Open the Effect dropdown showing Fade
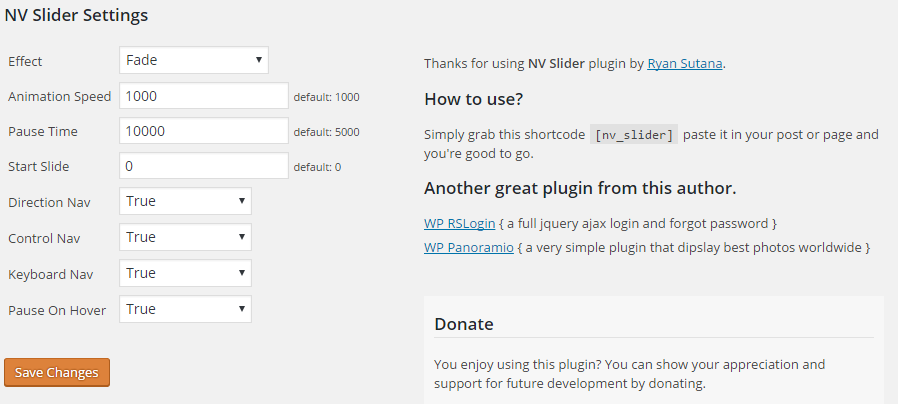Image resolution: width=898 pixels, height=404 pixels. 194,60
